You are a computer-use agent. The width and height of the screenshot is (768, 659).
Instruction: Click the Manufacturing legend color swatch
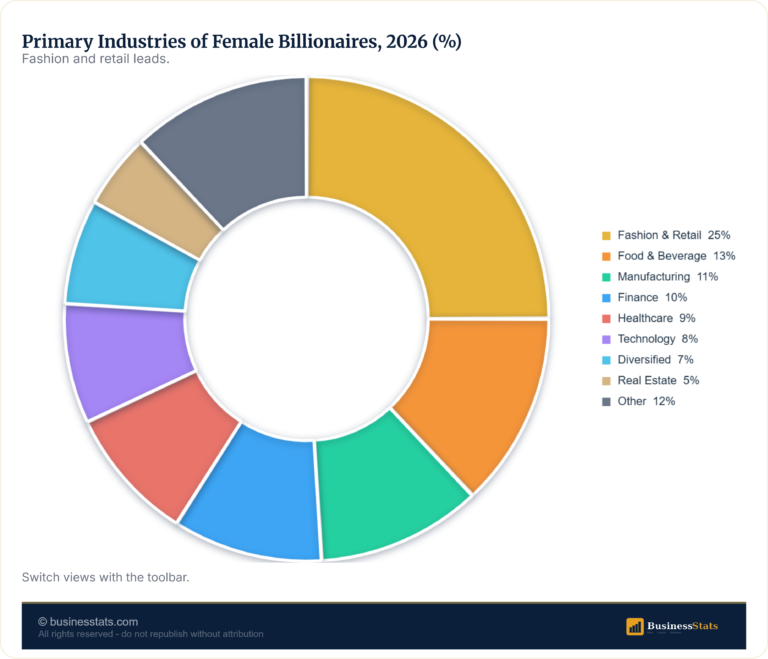click(606, 277)
